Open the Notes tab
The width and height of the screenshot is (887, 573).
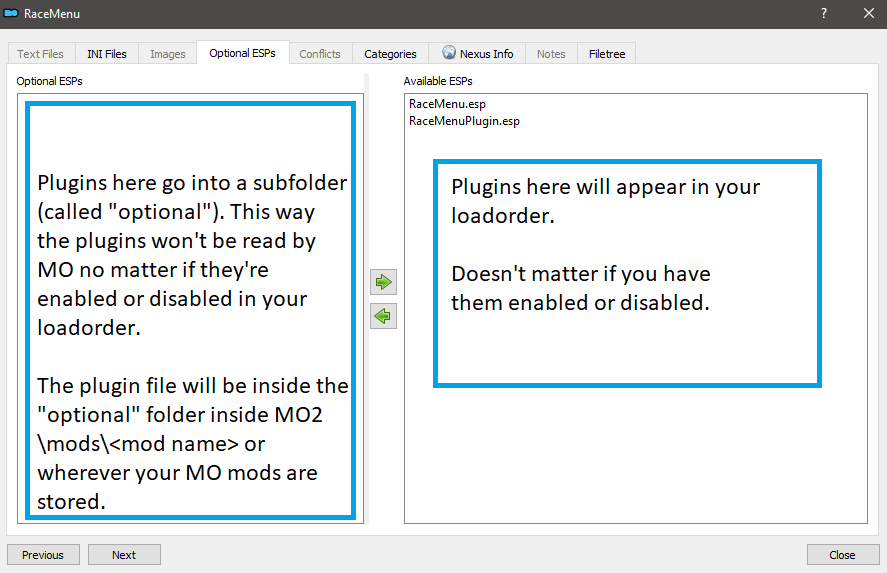(x=551, y=54)
